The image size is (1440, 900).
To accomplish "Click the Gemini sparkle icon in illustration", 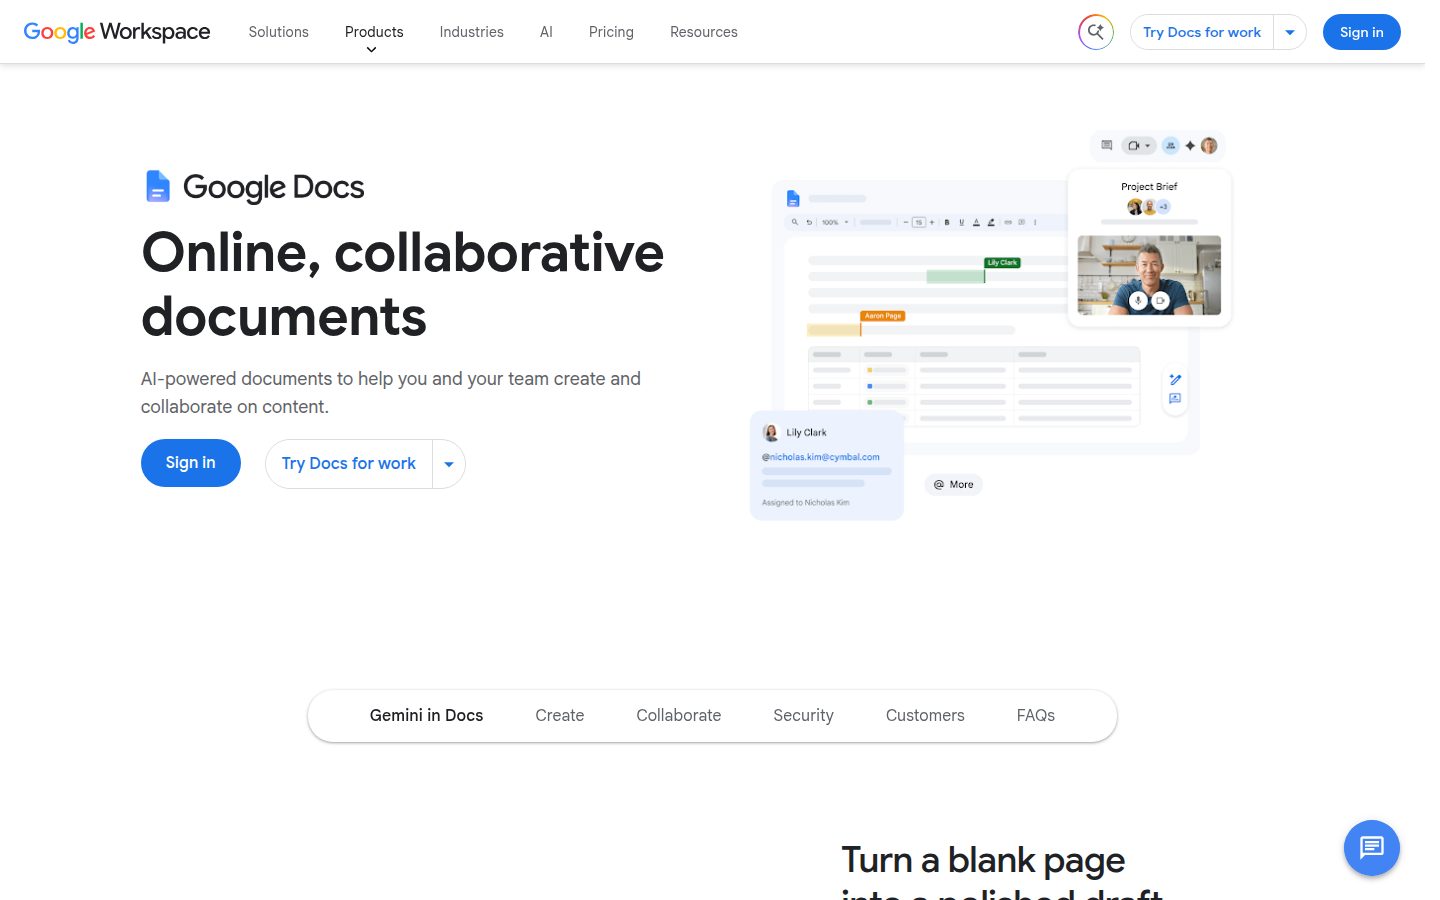I will [x=1190, y=146].
